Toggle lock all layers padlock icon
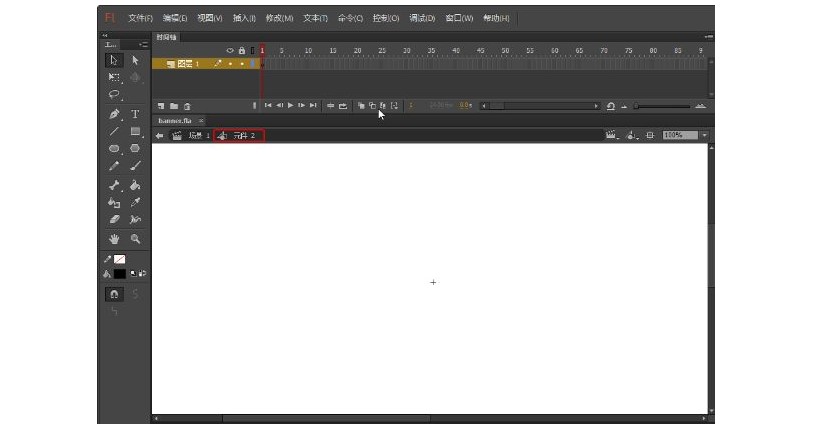The image size is (815, 427). click(240, 50)
